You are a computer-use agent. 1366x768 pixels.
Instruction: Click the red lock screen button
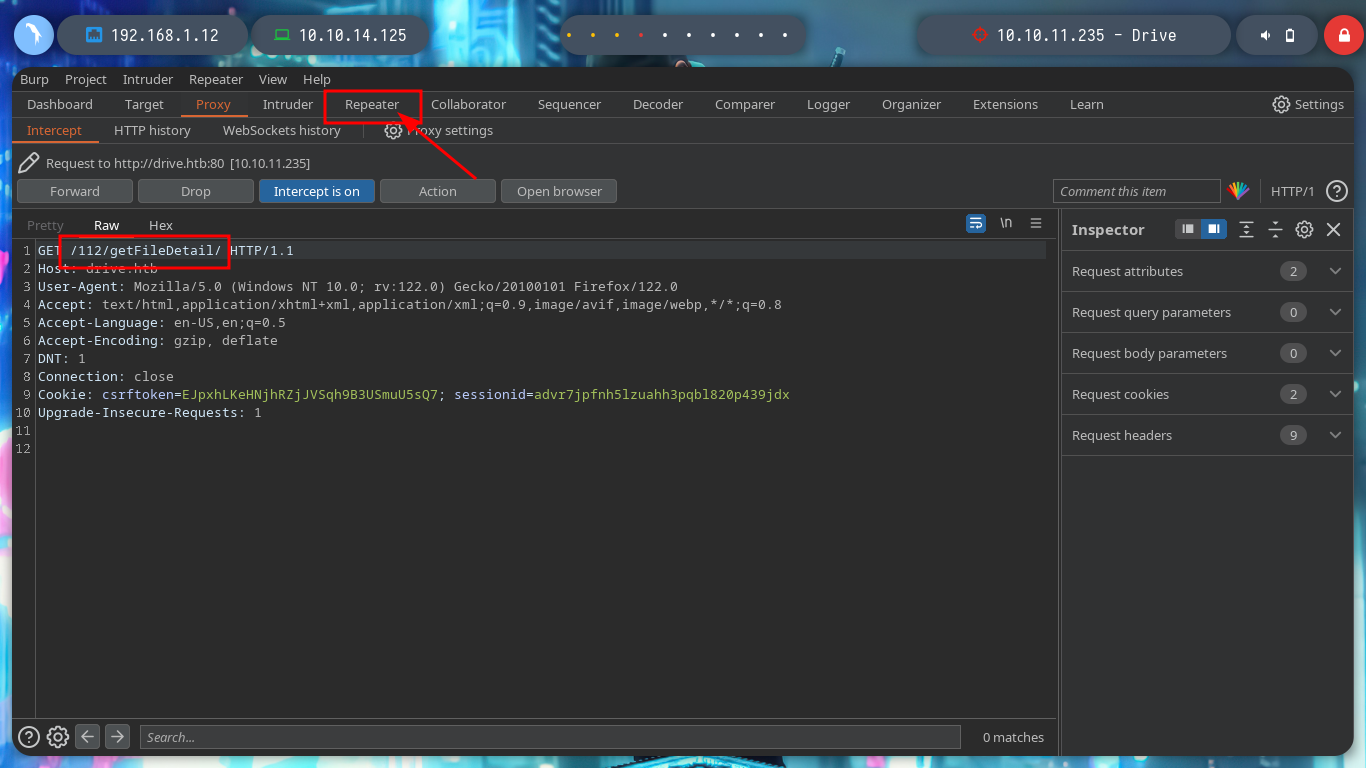(1343, 35)
